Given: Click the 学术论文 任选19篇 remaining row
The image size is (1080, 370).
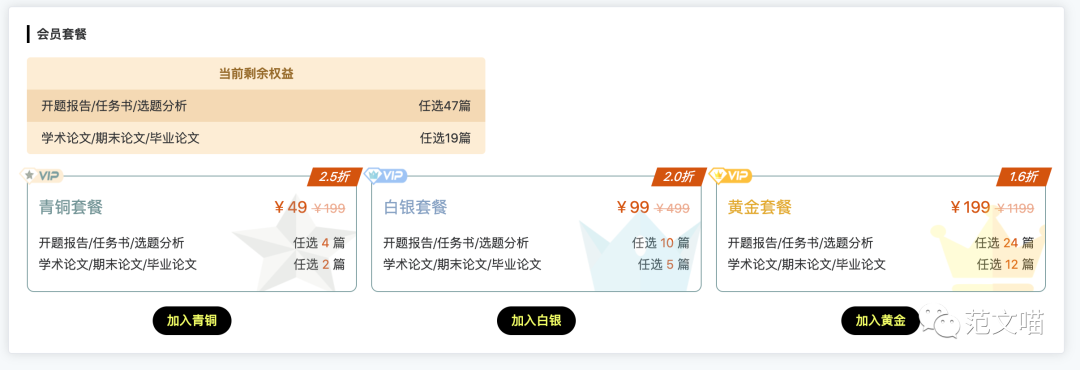Looking at the screenshot, I should (256, 138).
